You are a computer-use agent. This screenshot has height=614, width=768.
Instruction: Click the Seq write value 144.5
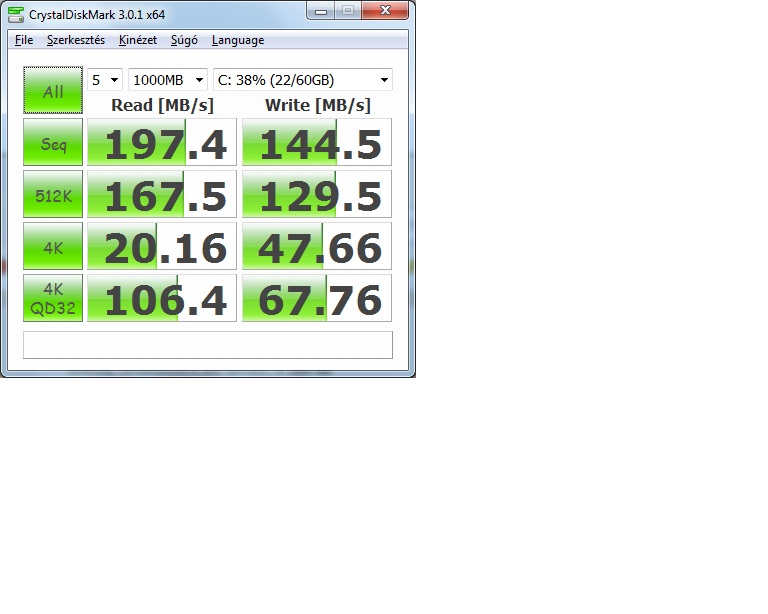click(x=317, y=142)
